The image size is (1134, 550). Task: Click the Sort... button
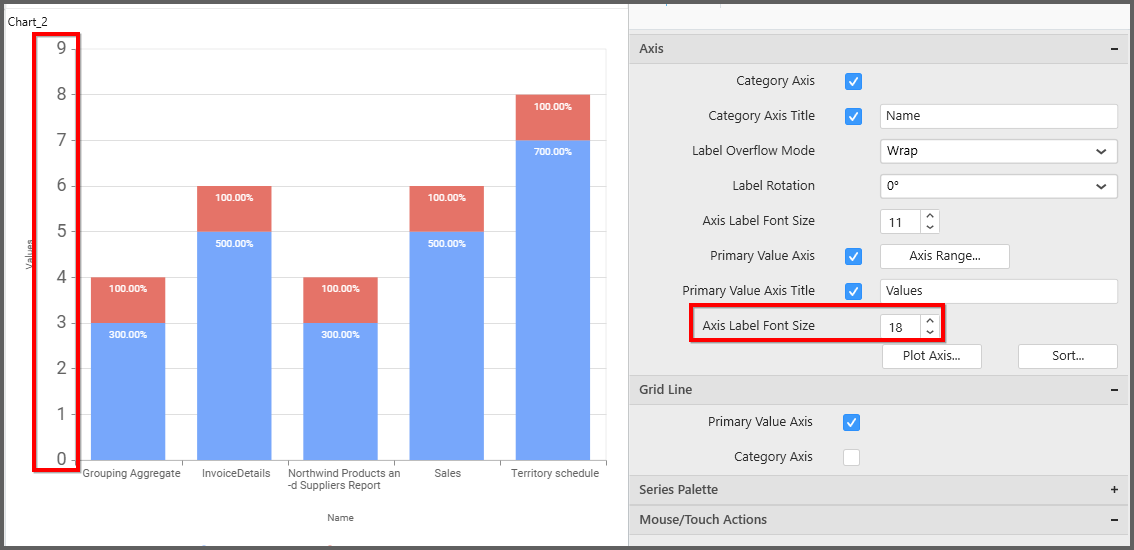pyautogui.click(x=1067, y=356)
